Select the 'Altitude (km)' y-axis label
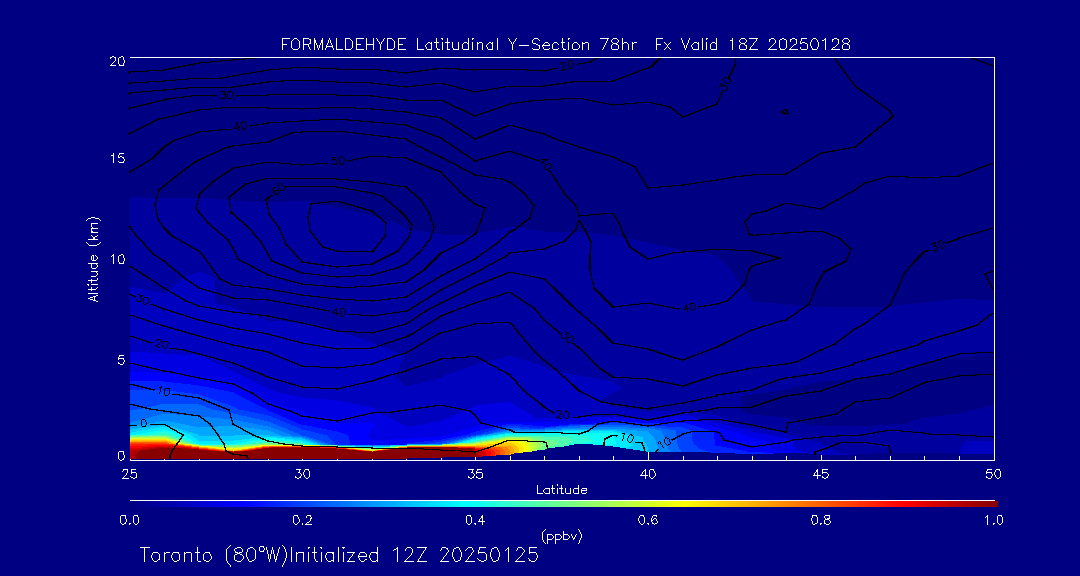1080x576 pixels. 92,258
